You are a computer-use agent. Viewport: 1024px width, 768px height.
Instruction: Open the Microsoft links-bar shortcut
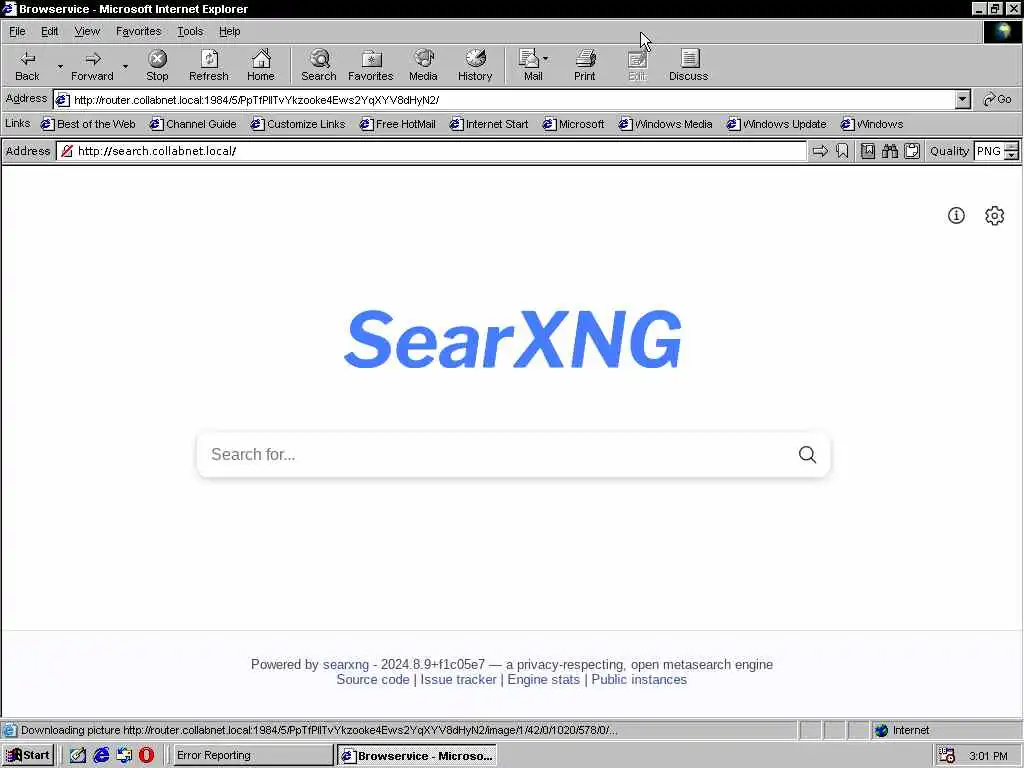(573, 124)
